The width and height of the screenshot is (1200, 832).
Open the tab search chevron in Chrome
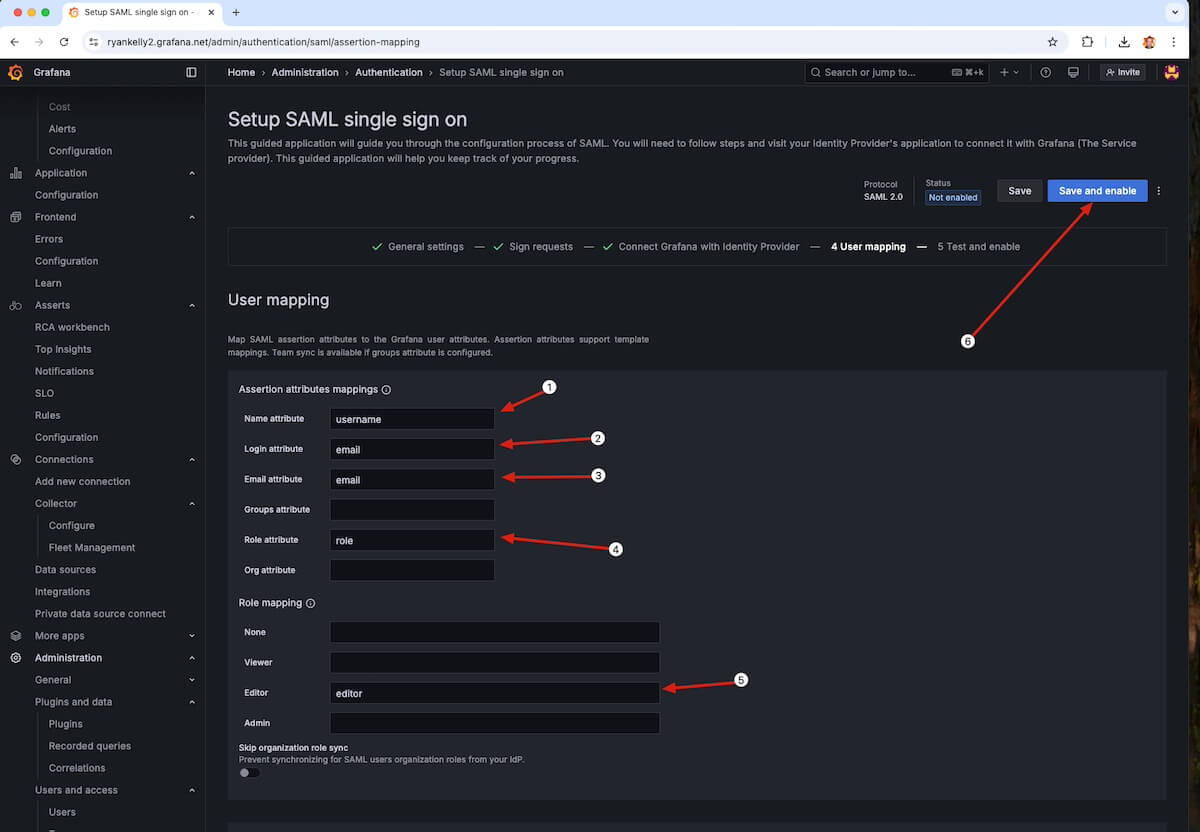[1174, 12]
